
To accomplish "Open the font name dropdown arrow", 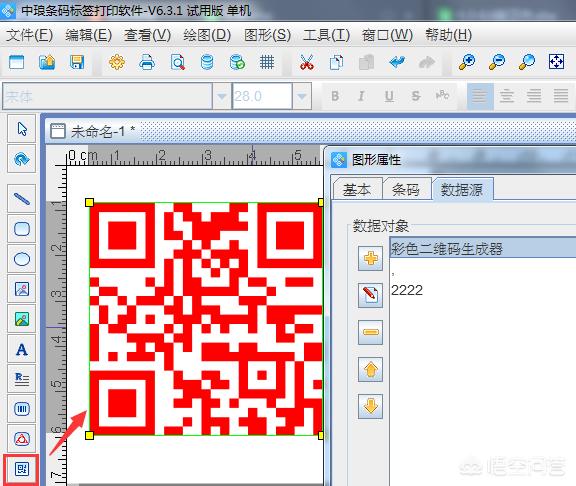I will point(222,96).
